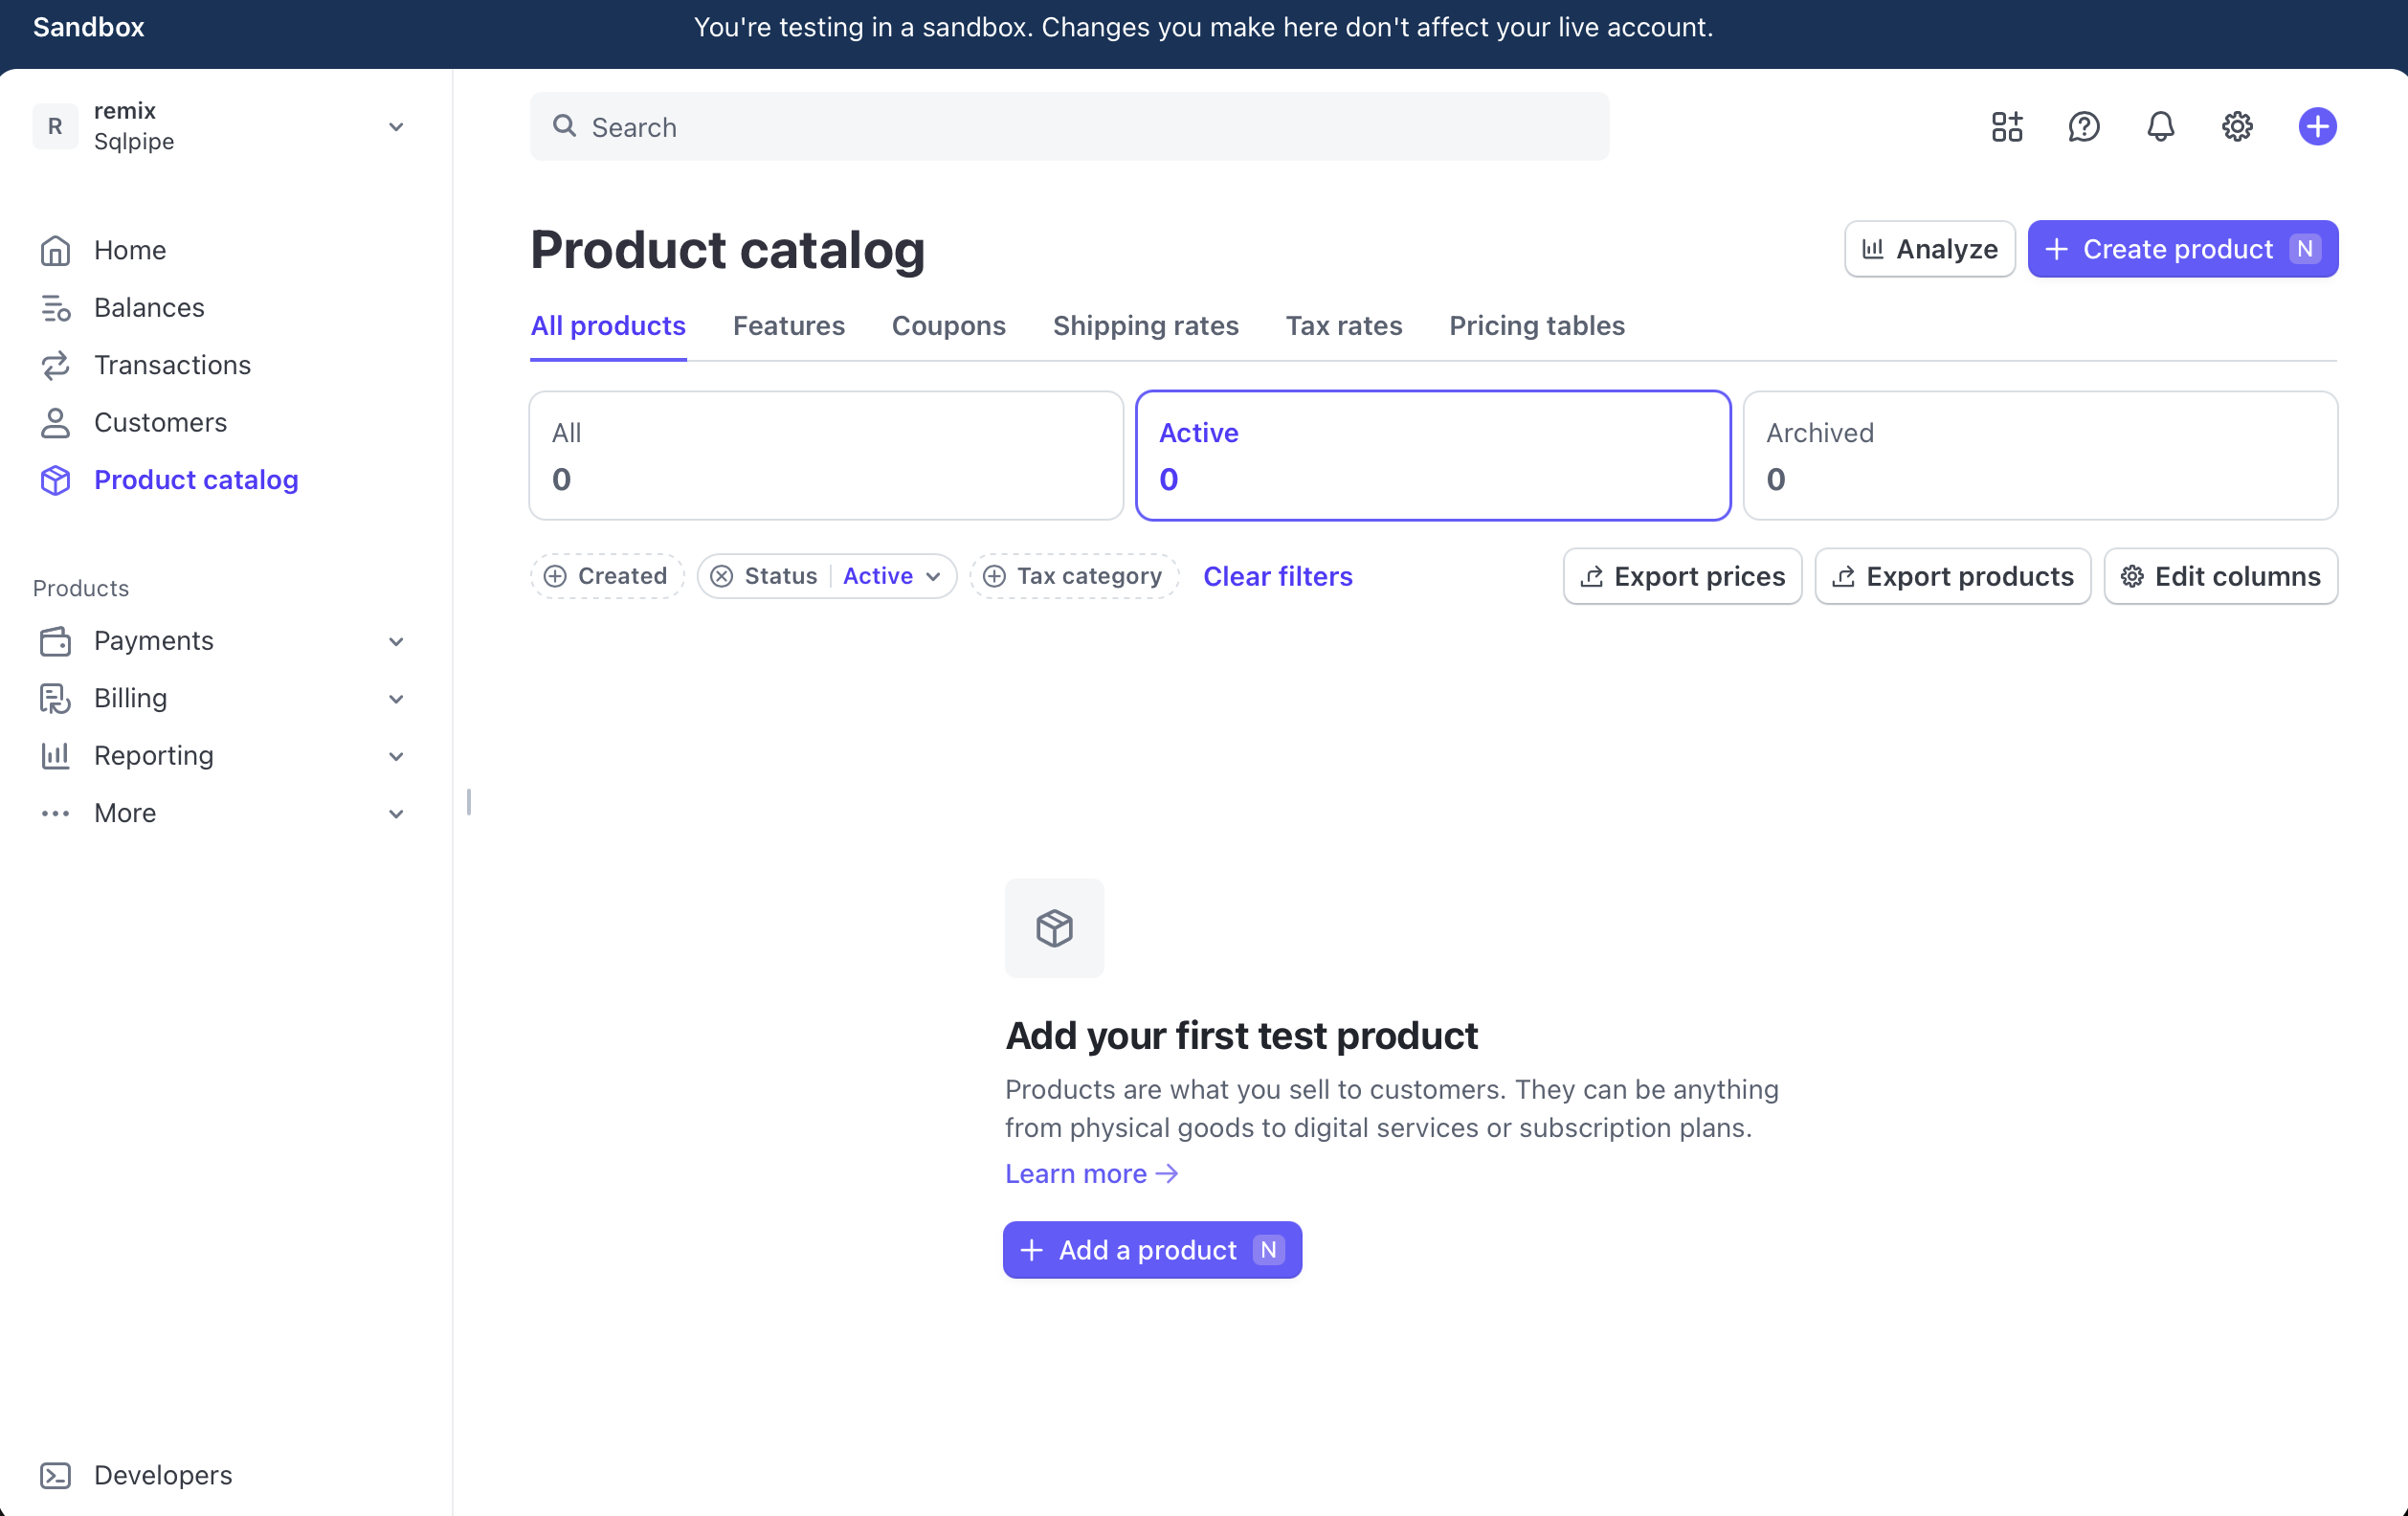The width and height of the screenshot is (2408, 1516).
Task: Select the Archived products card
Action: tap(2039, 455)
